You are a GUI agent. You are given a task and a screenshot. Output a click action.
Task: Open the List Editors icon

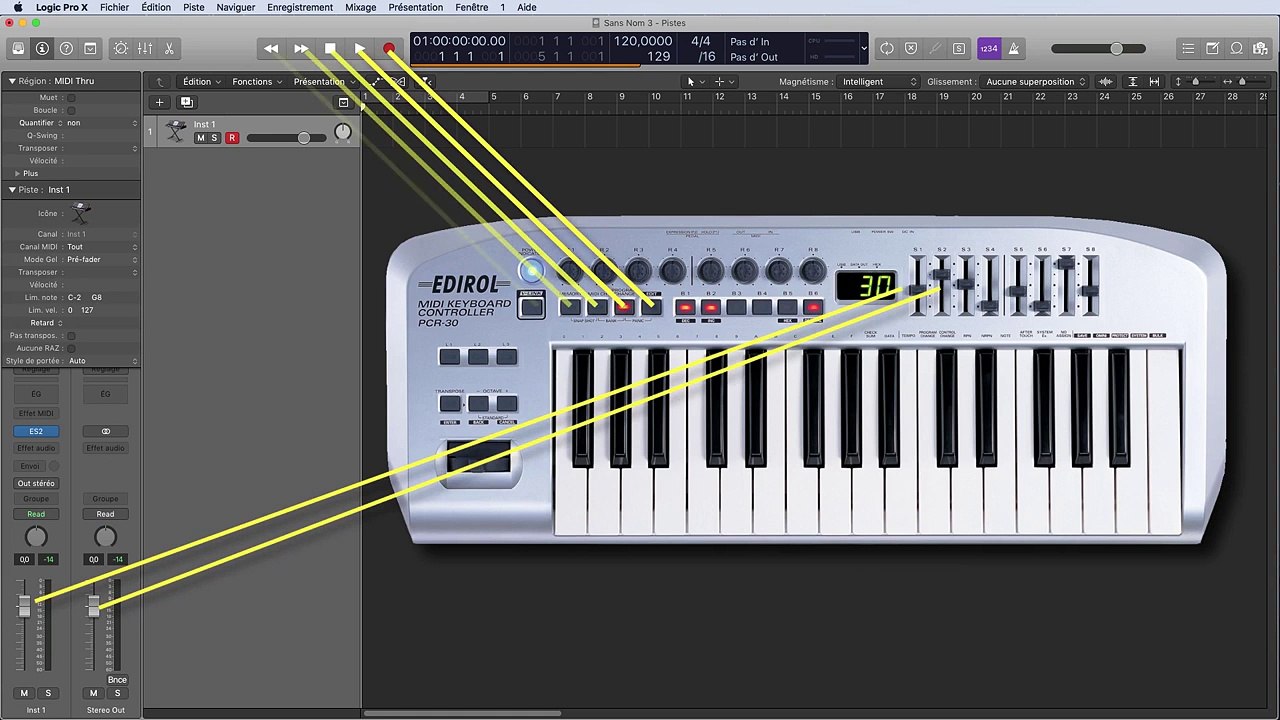coord(1188,48)
